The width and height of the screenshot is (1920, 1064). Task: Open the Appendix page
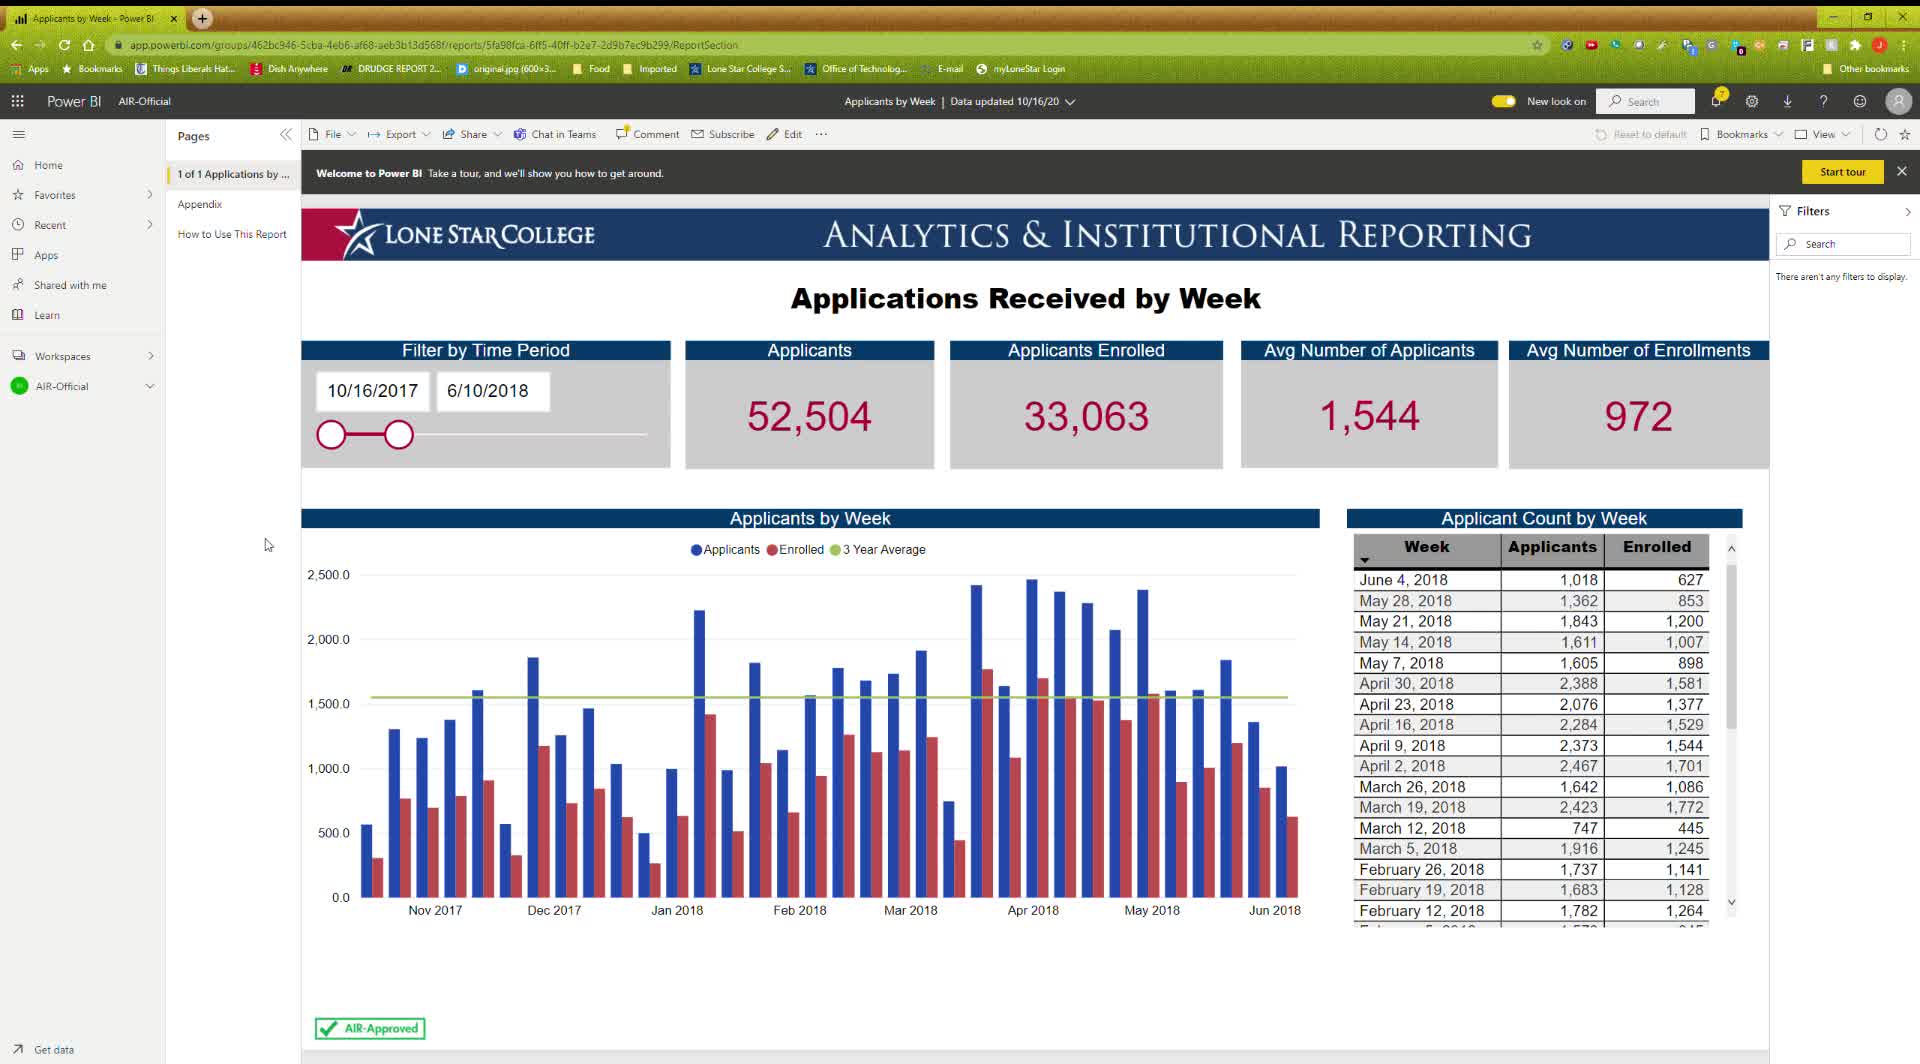pyautogui.click(x=199, y=204)
